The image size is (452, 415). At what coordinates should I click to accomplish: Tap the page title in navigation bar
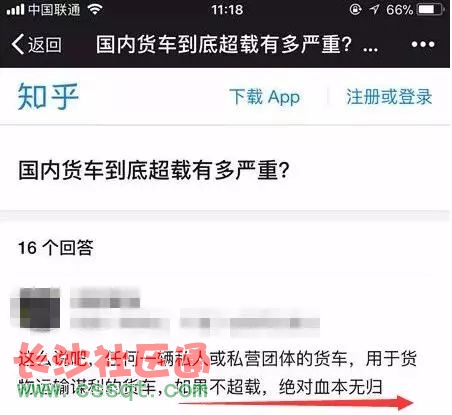237,44
